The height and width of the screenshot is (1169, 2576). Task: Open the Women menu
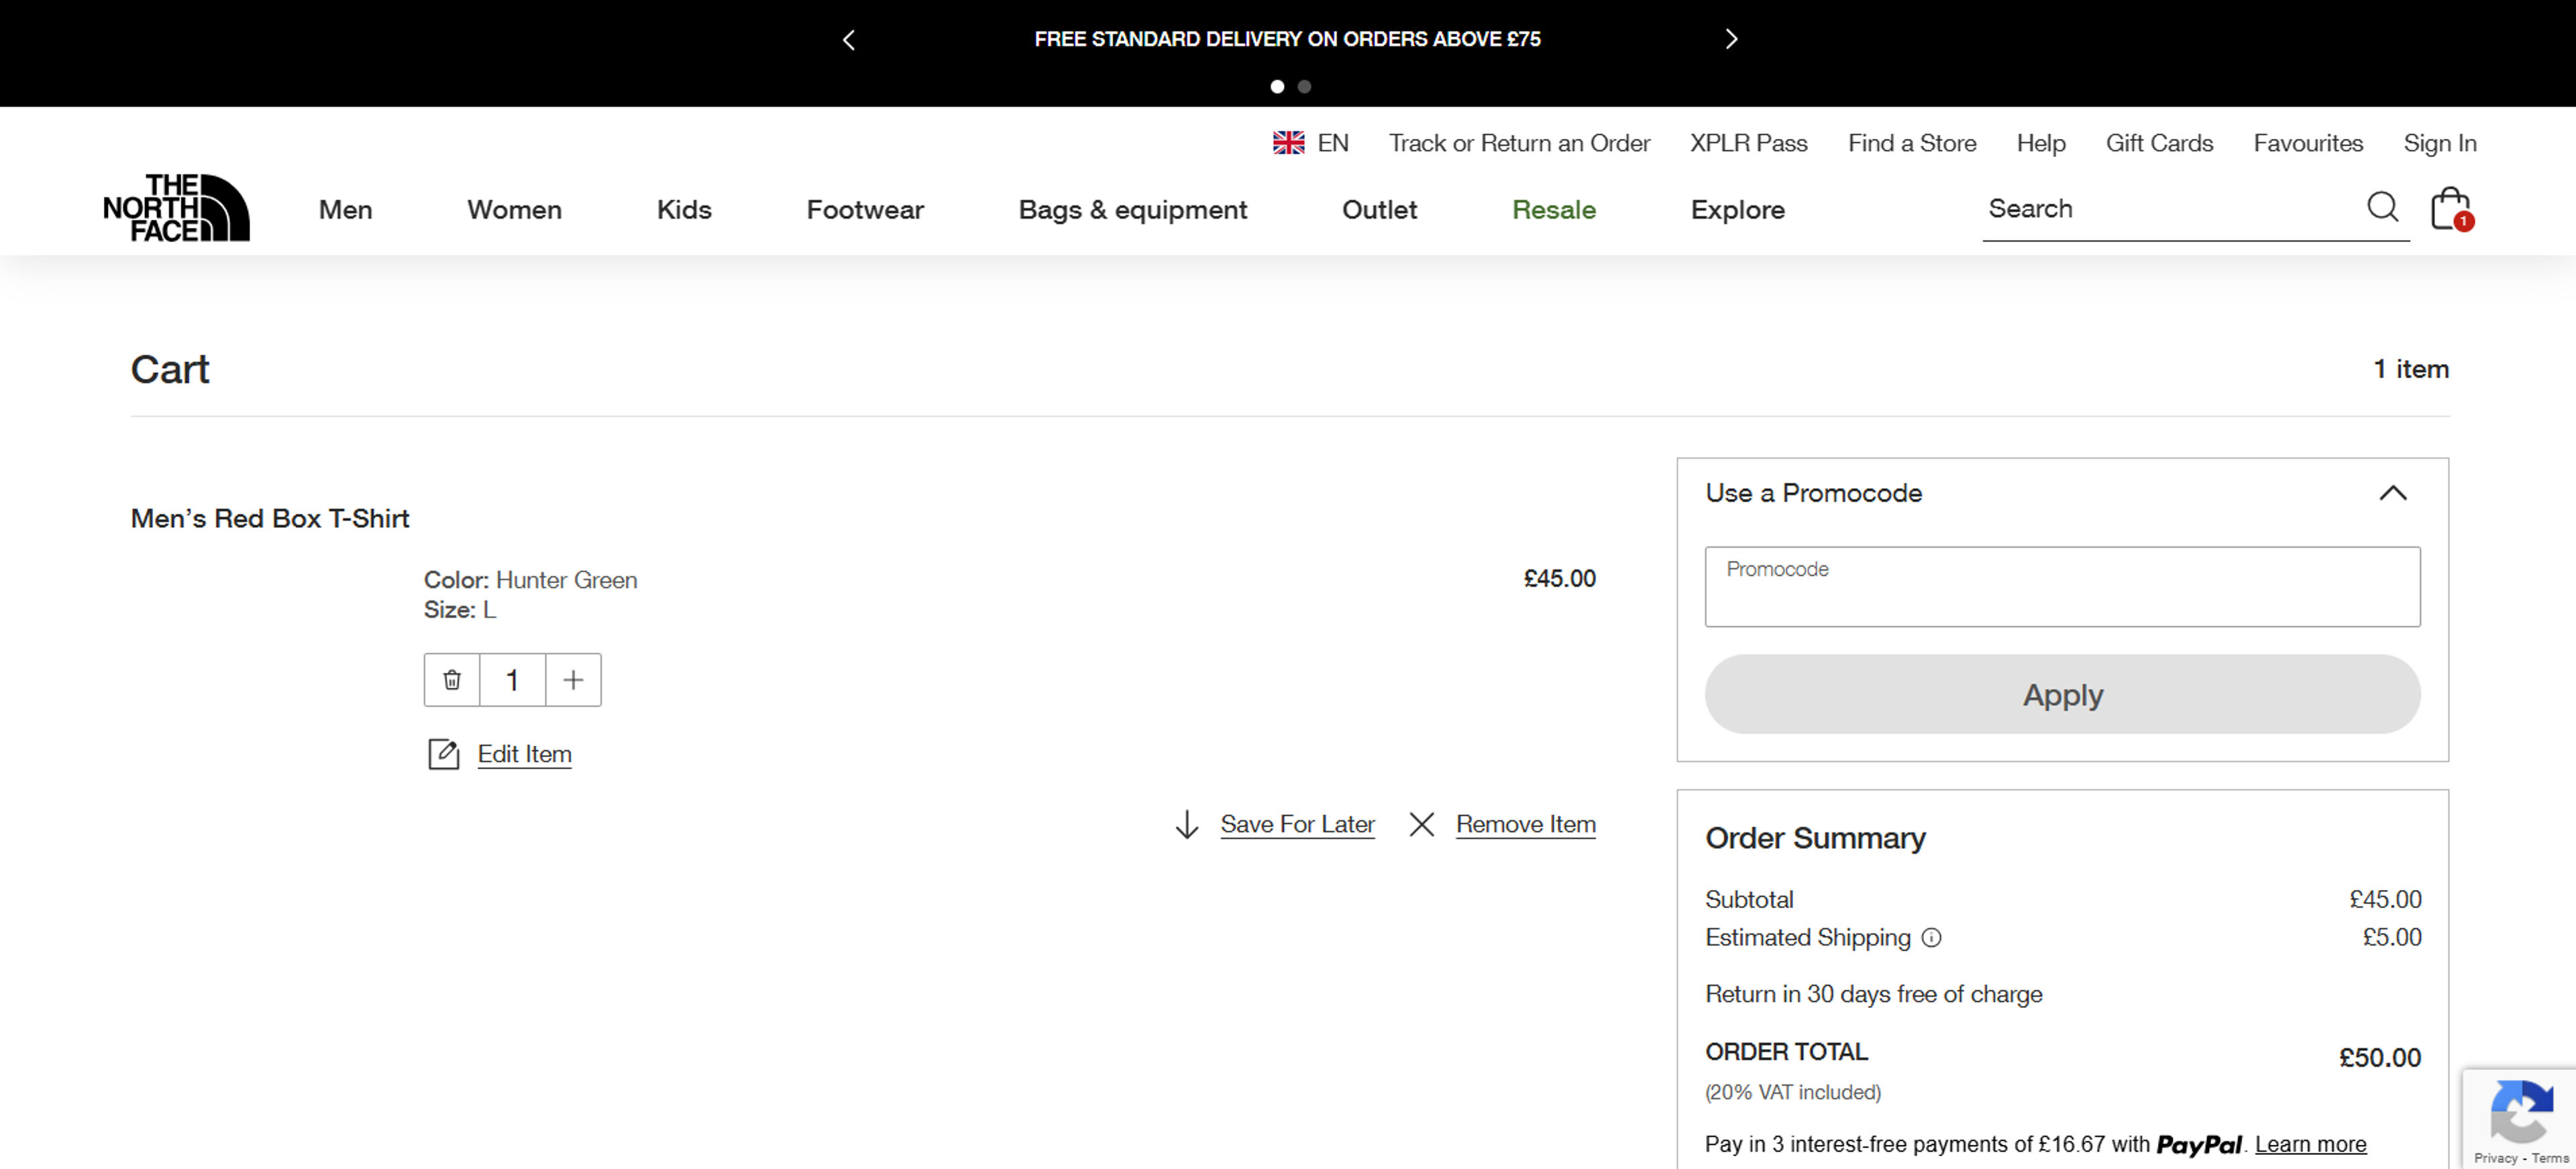[514, 210]
